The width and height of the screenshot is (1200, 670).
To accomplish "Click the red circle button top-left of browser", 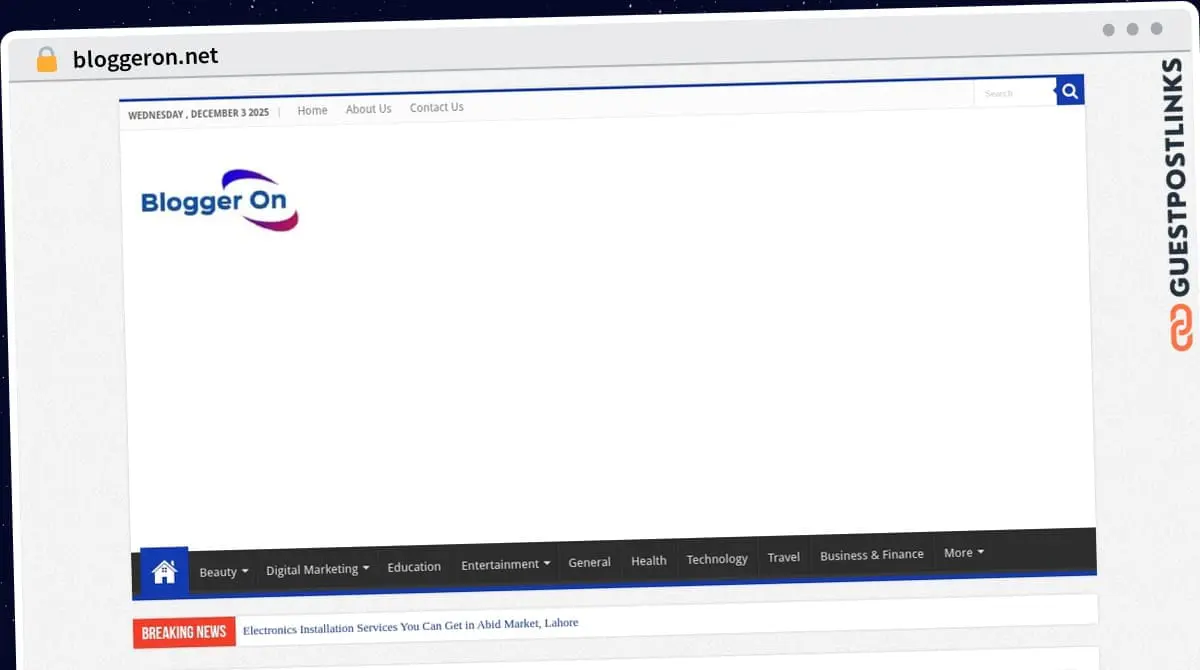I will pyautogui.click(x=1108, y=30).
